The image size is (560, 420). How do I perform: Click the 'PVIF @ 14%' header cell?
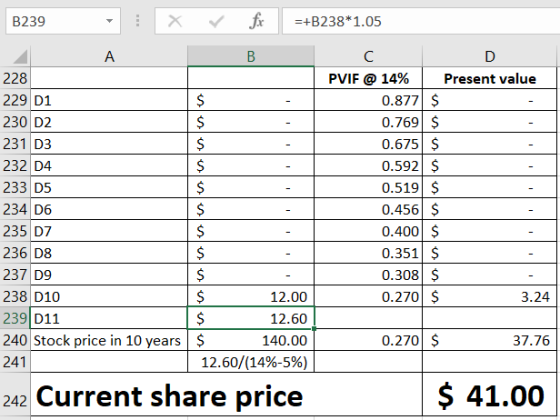click(x=368, y=78)
